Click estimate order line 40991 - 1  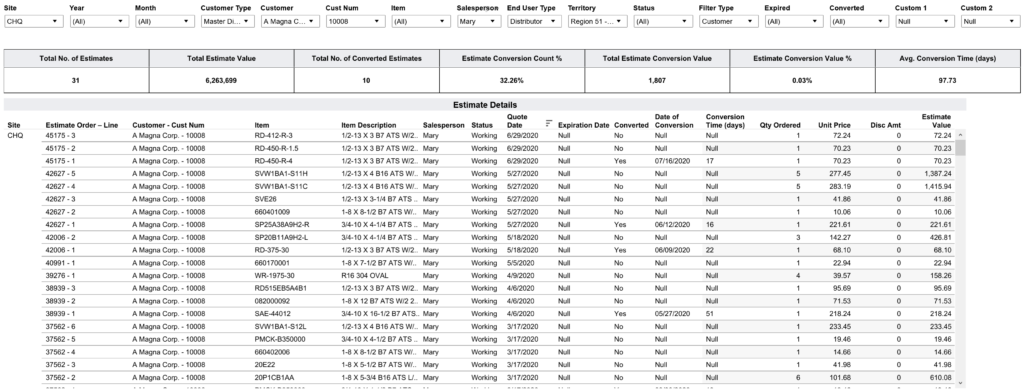point(61,263)
